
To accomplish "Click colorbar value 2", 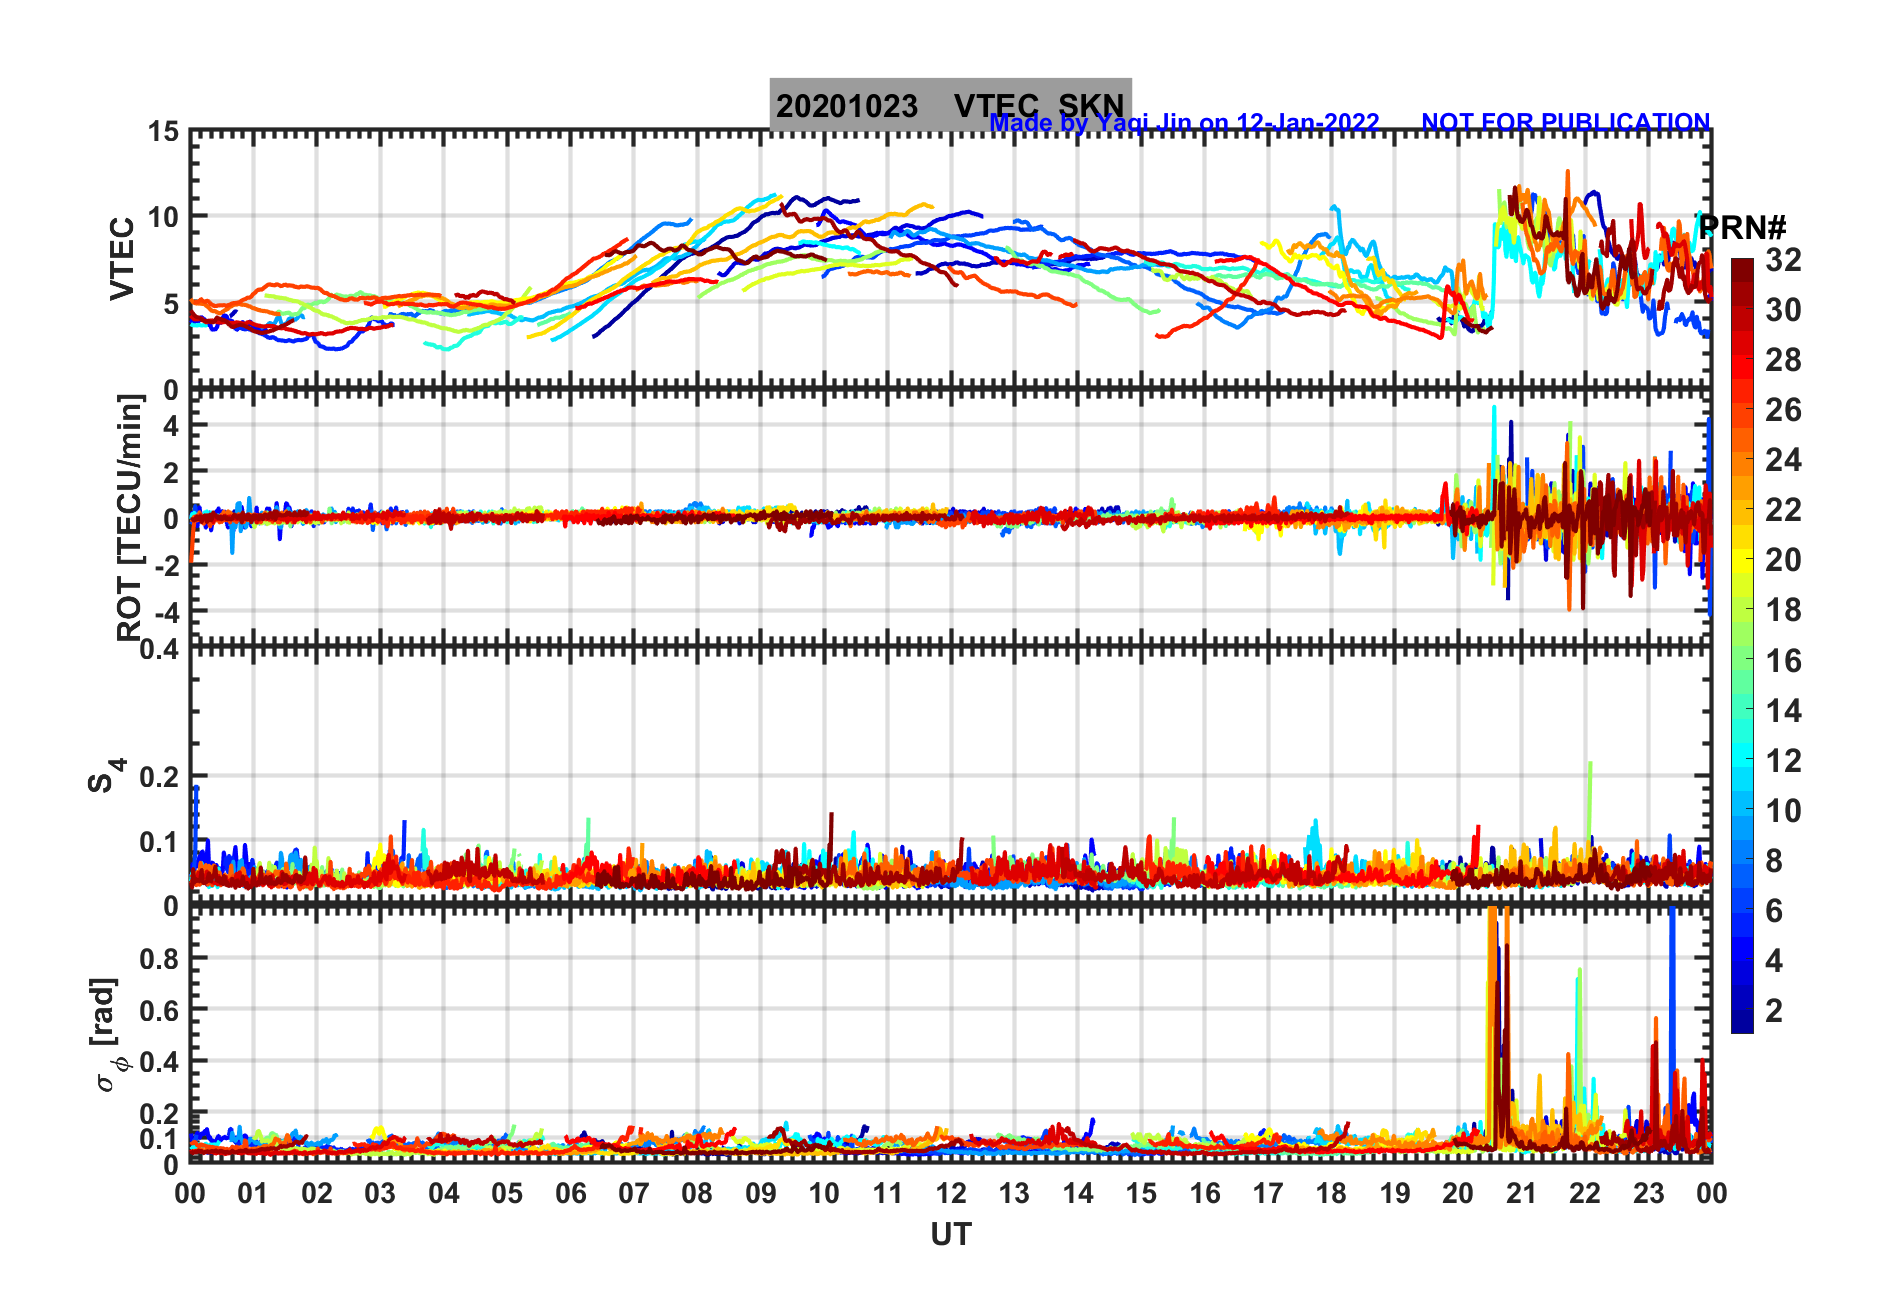I will pos(1774,1011).
